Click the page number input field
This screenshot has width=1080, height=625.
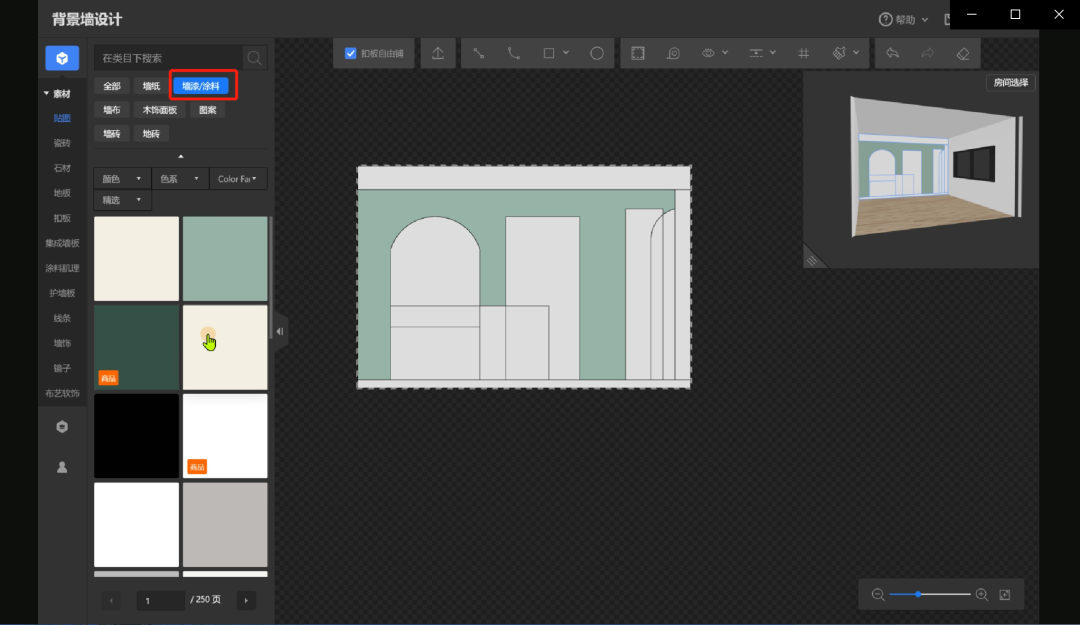(x=160, y=601)
